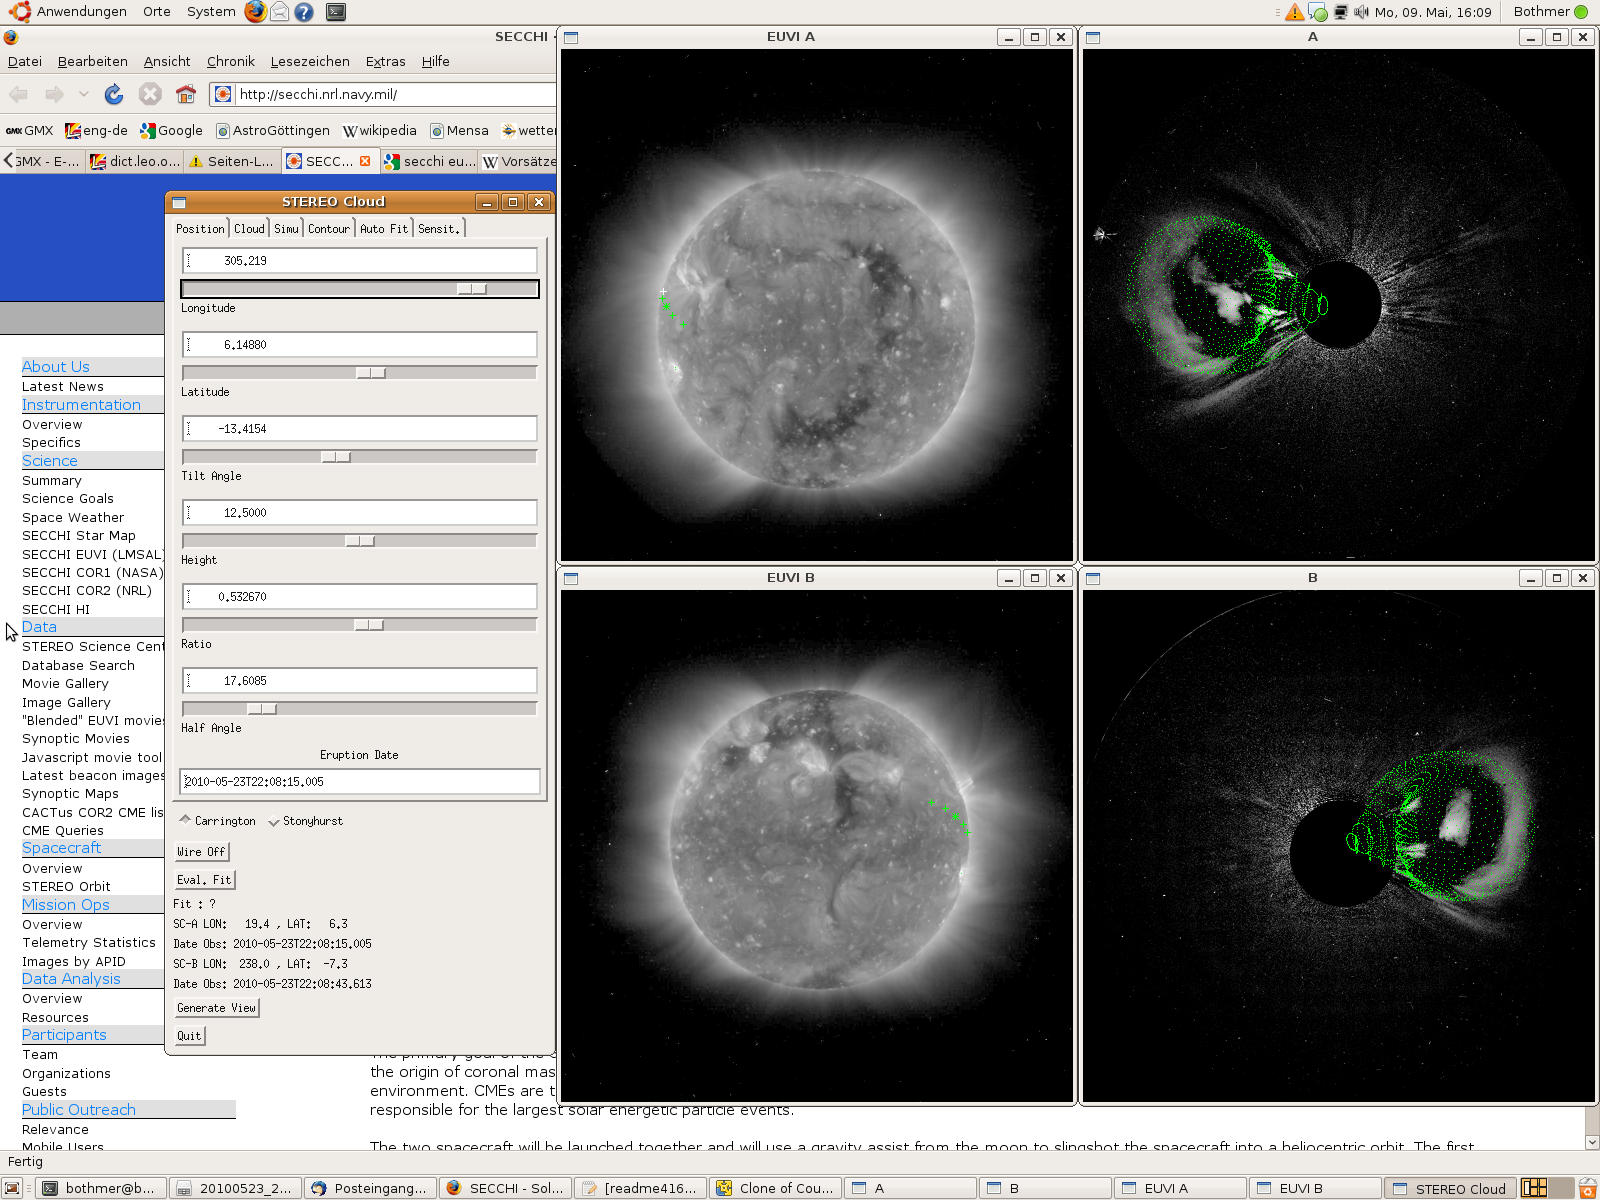Screen dimensions: 1600x1200
Task: Open the network connection tray icon
Action: click(x=1341, y=12)
